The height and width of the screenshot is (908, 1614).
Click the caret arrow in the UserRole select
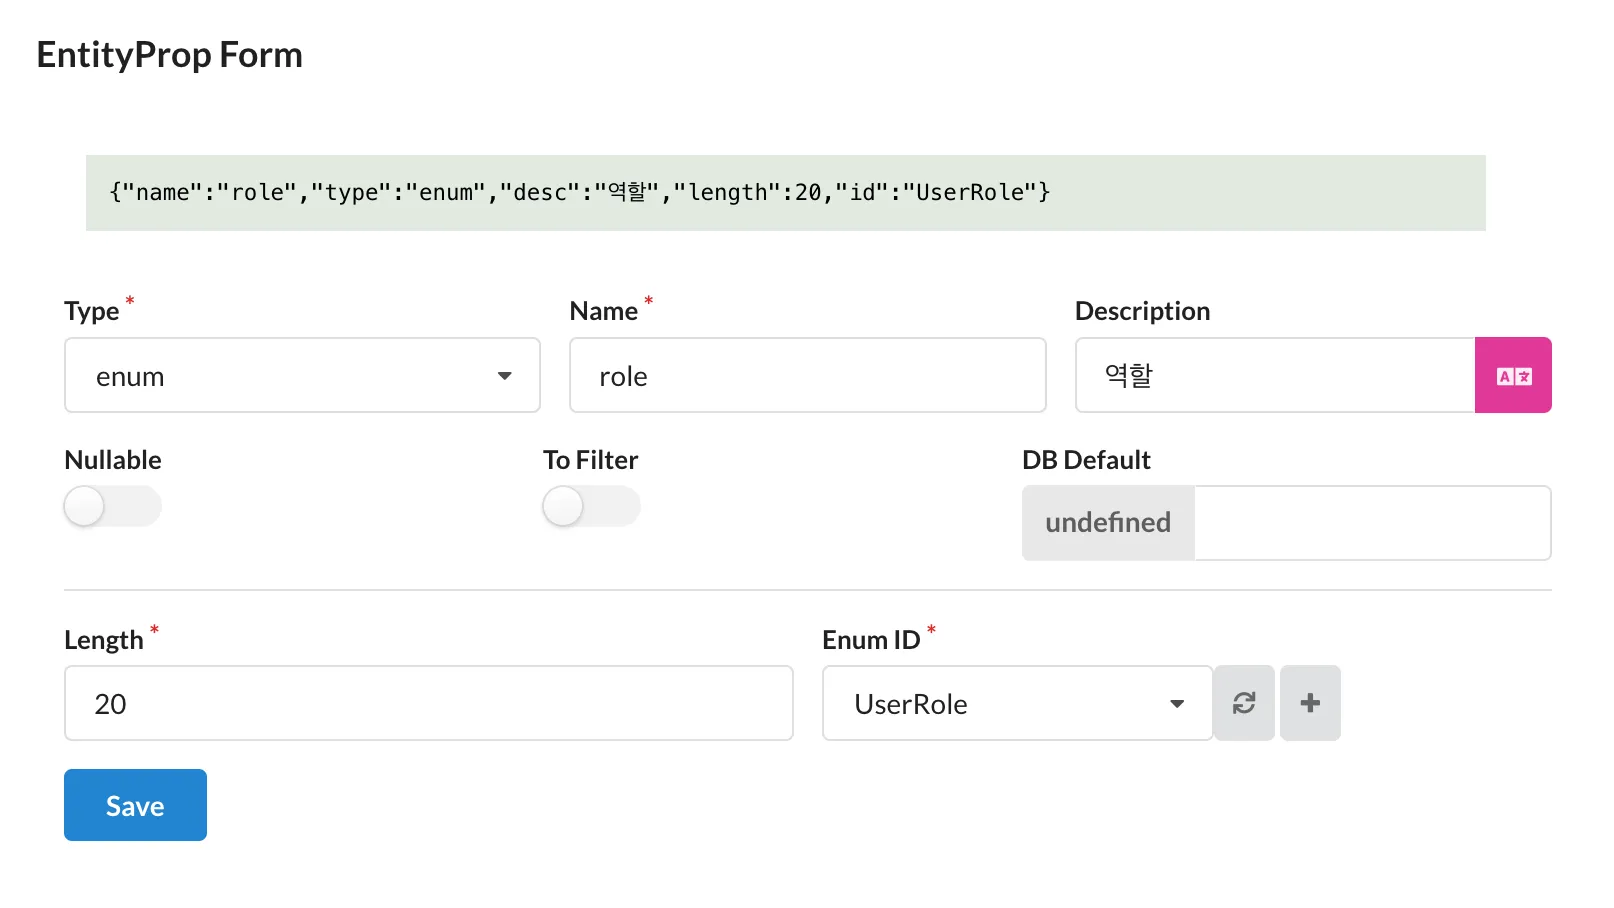coord(1176,704)
